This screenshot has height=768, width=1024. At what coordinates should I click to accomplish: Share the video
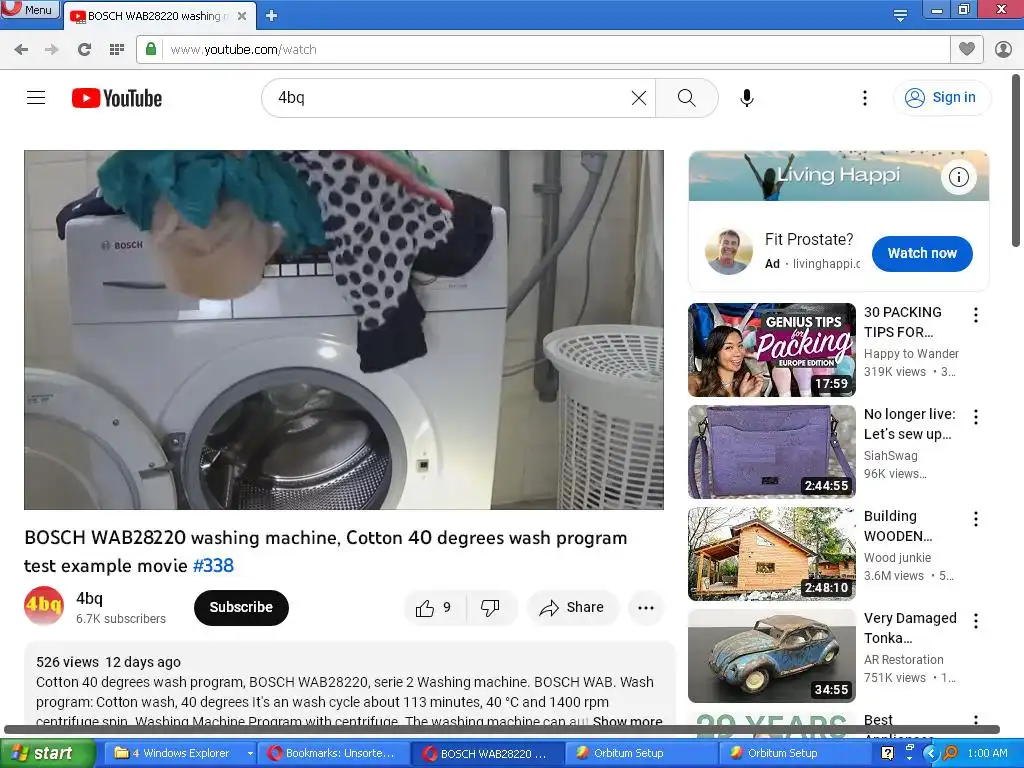coord(572,608)
